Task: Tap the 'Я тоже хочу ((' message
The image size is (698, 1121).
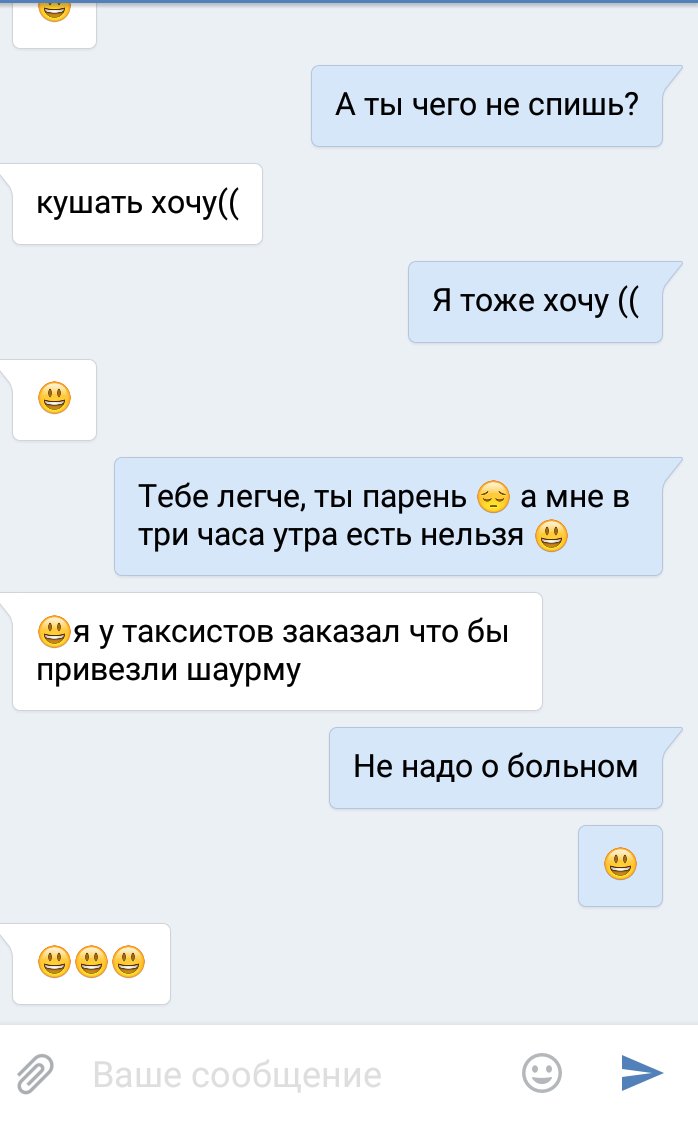Action: [x=536, y=302]
